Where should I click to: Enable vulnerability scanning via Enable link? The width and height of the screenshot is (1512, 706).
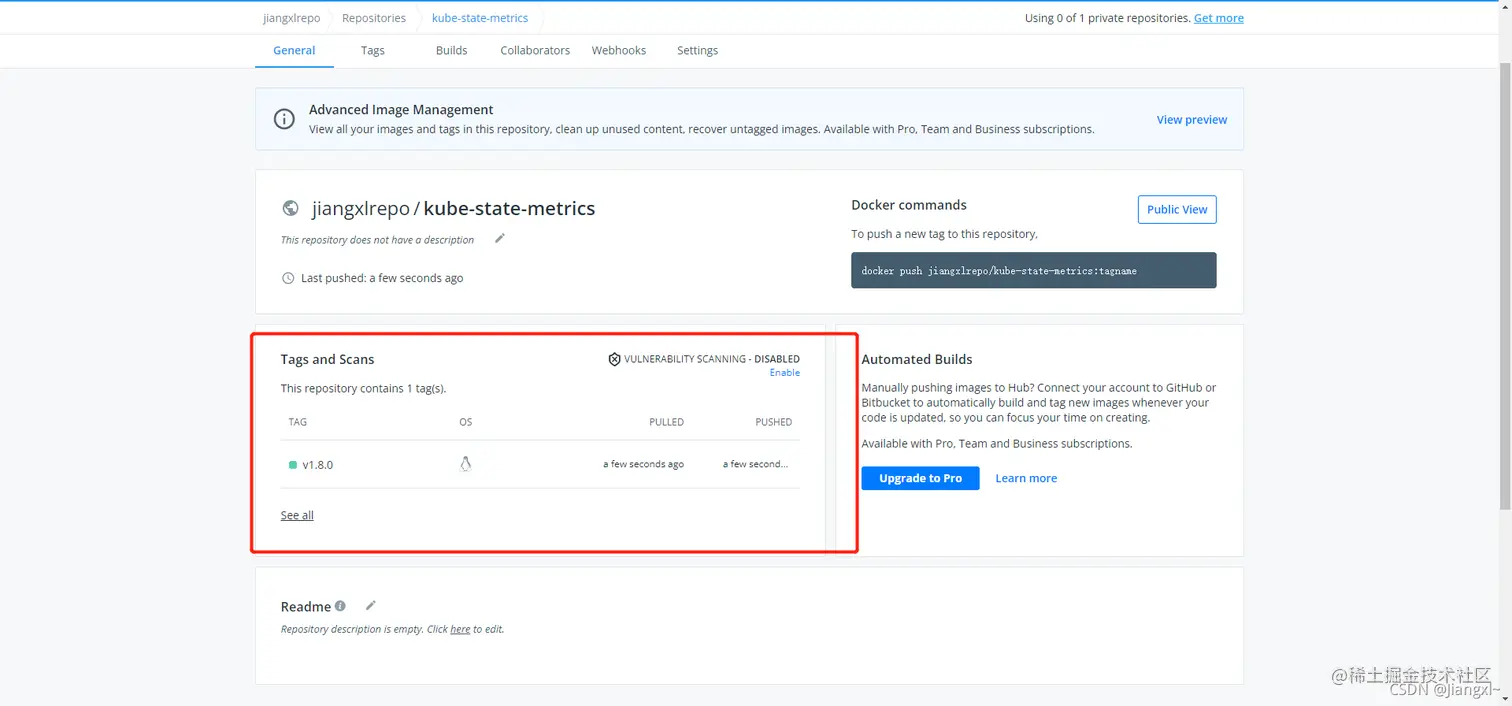tap(785, 372)
